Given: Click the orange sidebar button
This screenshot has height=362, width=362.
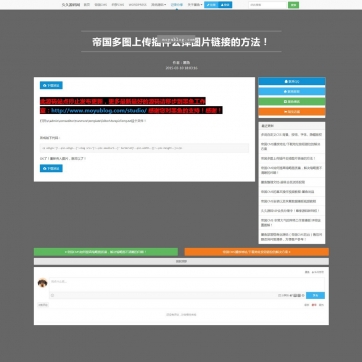Looking at the screenshot, I should pyautogui.click(x=292, y=112).
